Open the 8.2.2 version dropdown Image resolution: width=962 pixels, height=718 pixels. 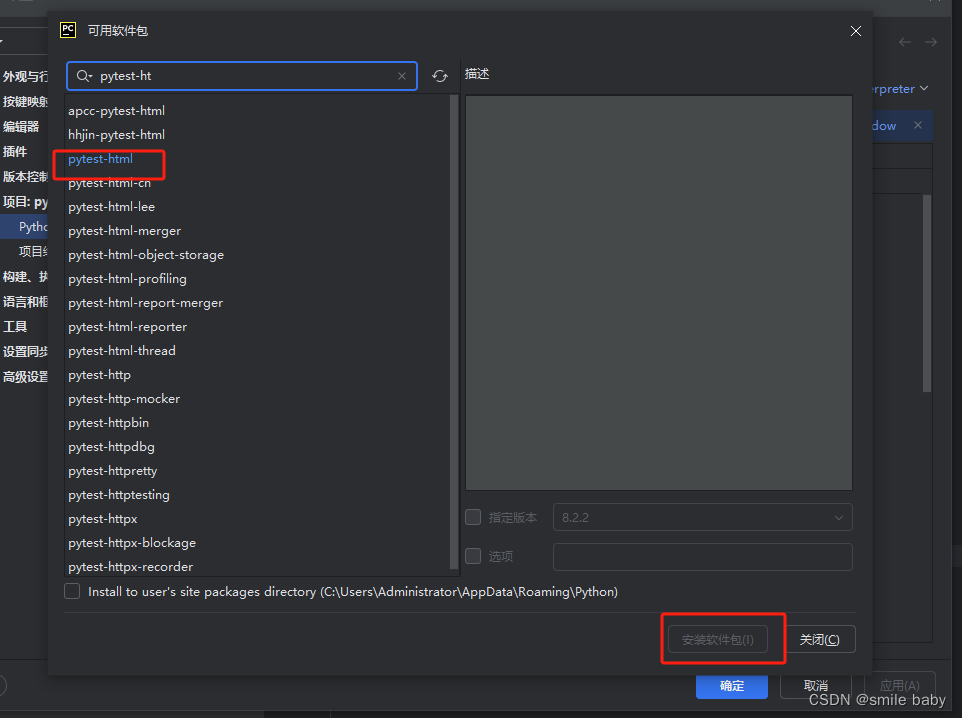pyautogui.click(x=702, y=517)
